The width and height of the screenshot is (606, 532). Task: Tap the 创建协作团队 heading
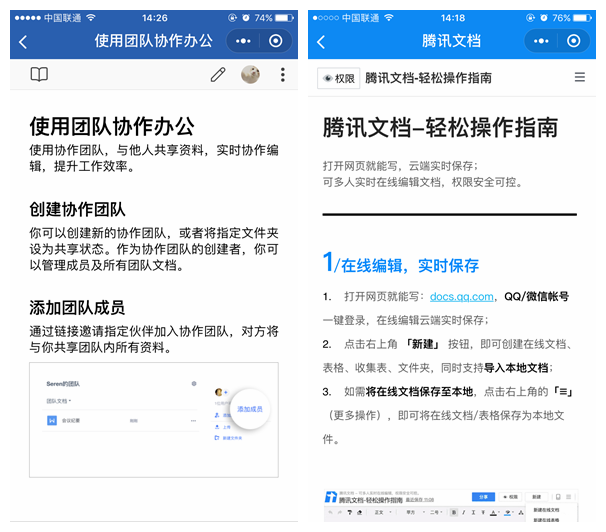(77, 210)
